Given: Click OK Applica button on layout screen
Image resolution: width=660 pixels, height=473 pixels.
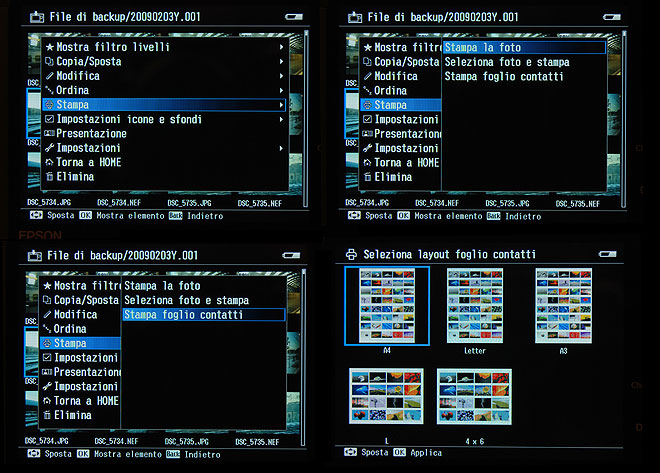Looking at the screenshot, I should click(x=418, y=453).
